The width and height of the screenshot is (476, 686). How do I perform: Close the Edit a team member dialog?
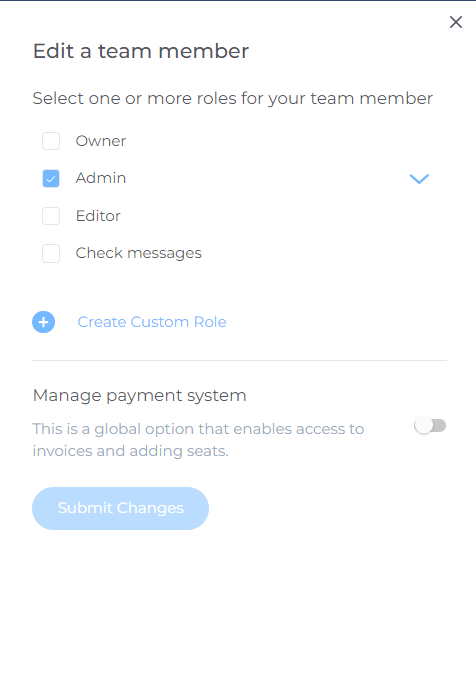point(456,22)
